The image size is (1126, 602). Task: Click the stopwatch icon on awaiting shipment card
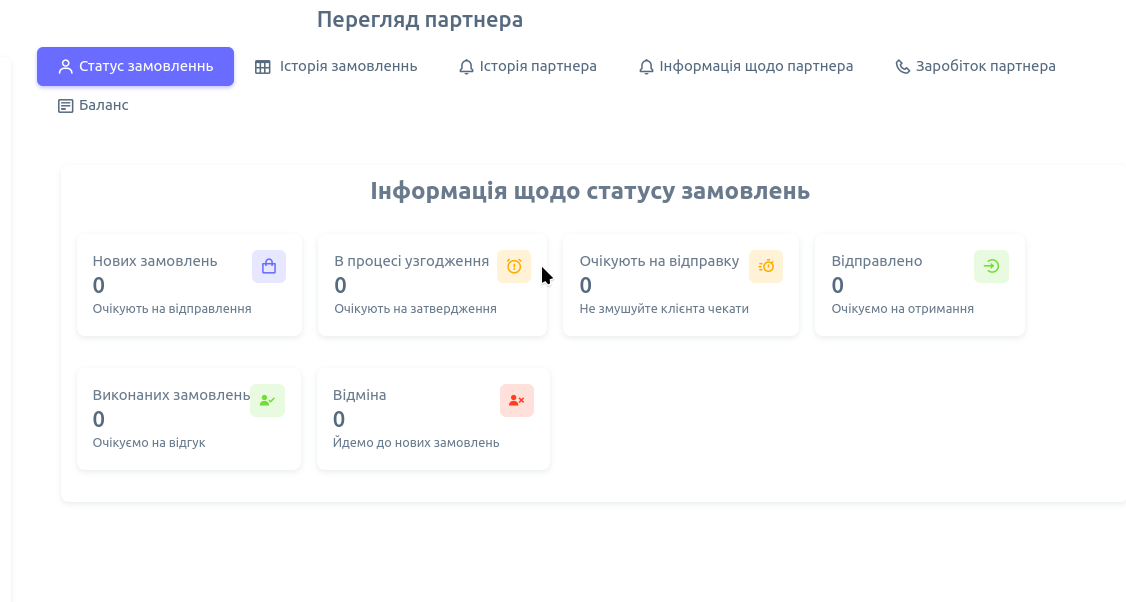pos(766,266)
